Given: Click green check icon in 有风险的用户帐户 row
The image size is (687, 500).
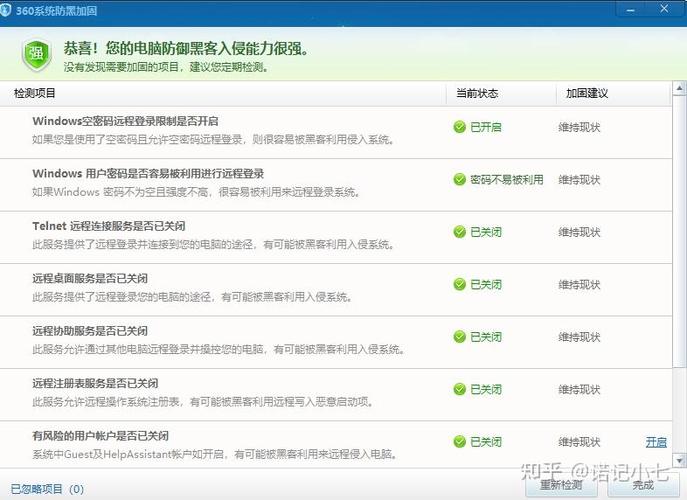Looking at the screenshot, I should pos(459,442).
